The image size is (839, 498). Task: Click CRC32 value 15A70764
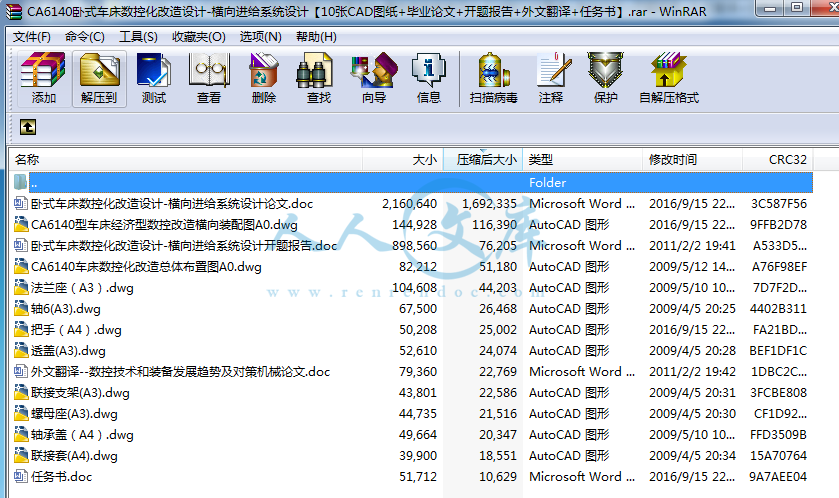[x=778, y=455]
